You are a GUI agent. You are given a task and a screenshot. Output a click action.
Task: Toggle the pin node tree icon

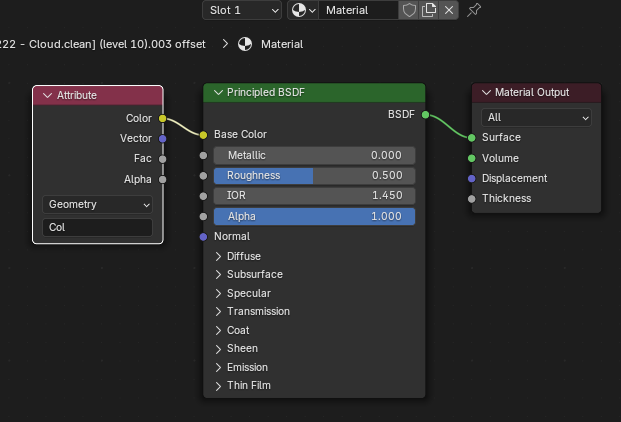pyautogui.click(x=474, y=10)
